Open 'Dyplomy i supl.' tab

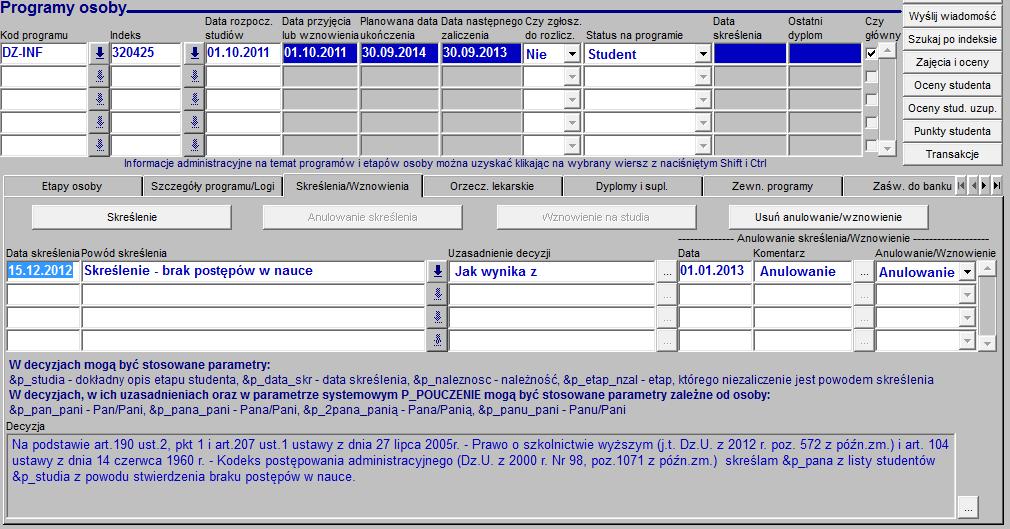coord(632,186)
